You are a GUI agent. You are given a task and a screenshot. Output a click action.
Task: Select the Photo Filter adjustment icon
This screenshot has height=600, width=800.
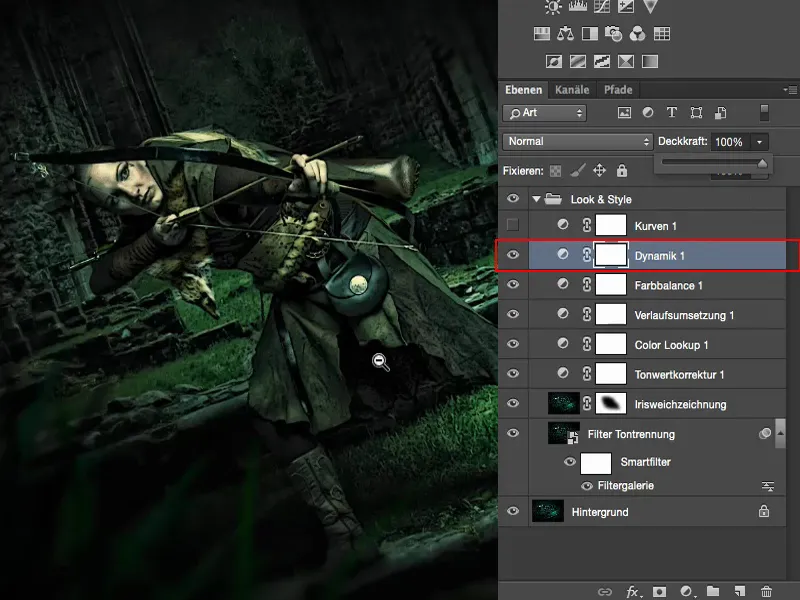(615, 33)
